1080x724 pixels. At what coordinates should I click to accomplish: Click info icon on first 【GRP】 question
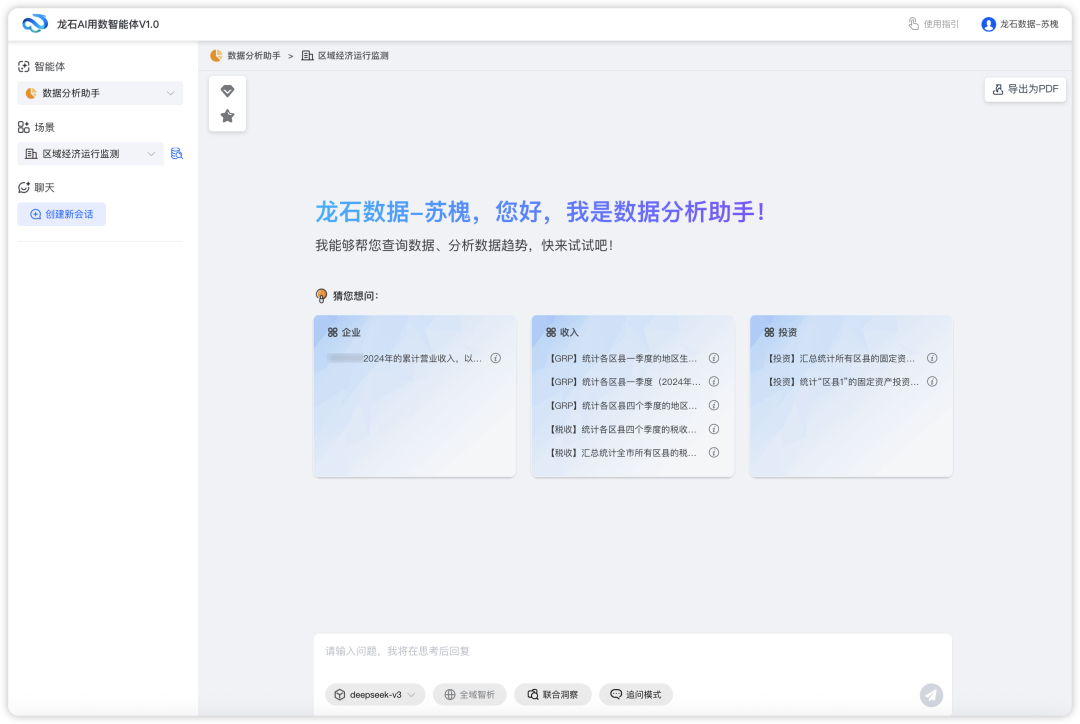(714, 358)
